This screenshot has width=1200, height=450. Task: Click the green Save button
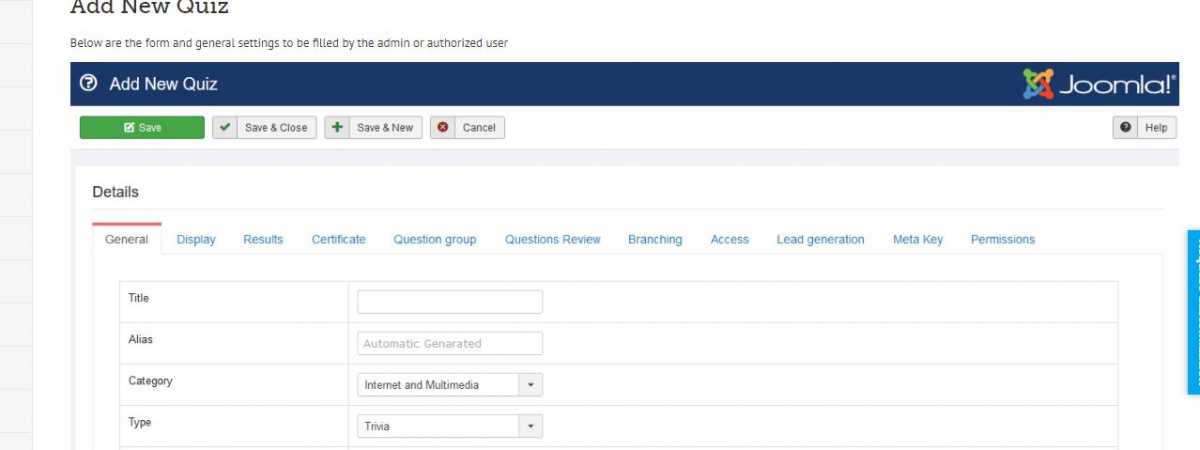coord(142,128)
